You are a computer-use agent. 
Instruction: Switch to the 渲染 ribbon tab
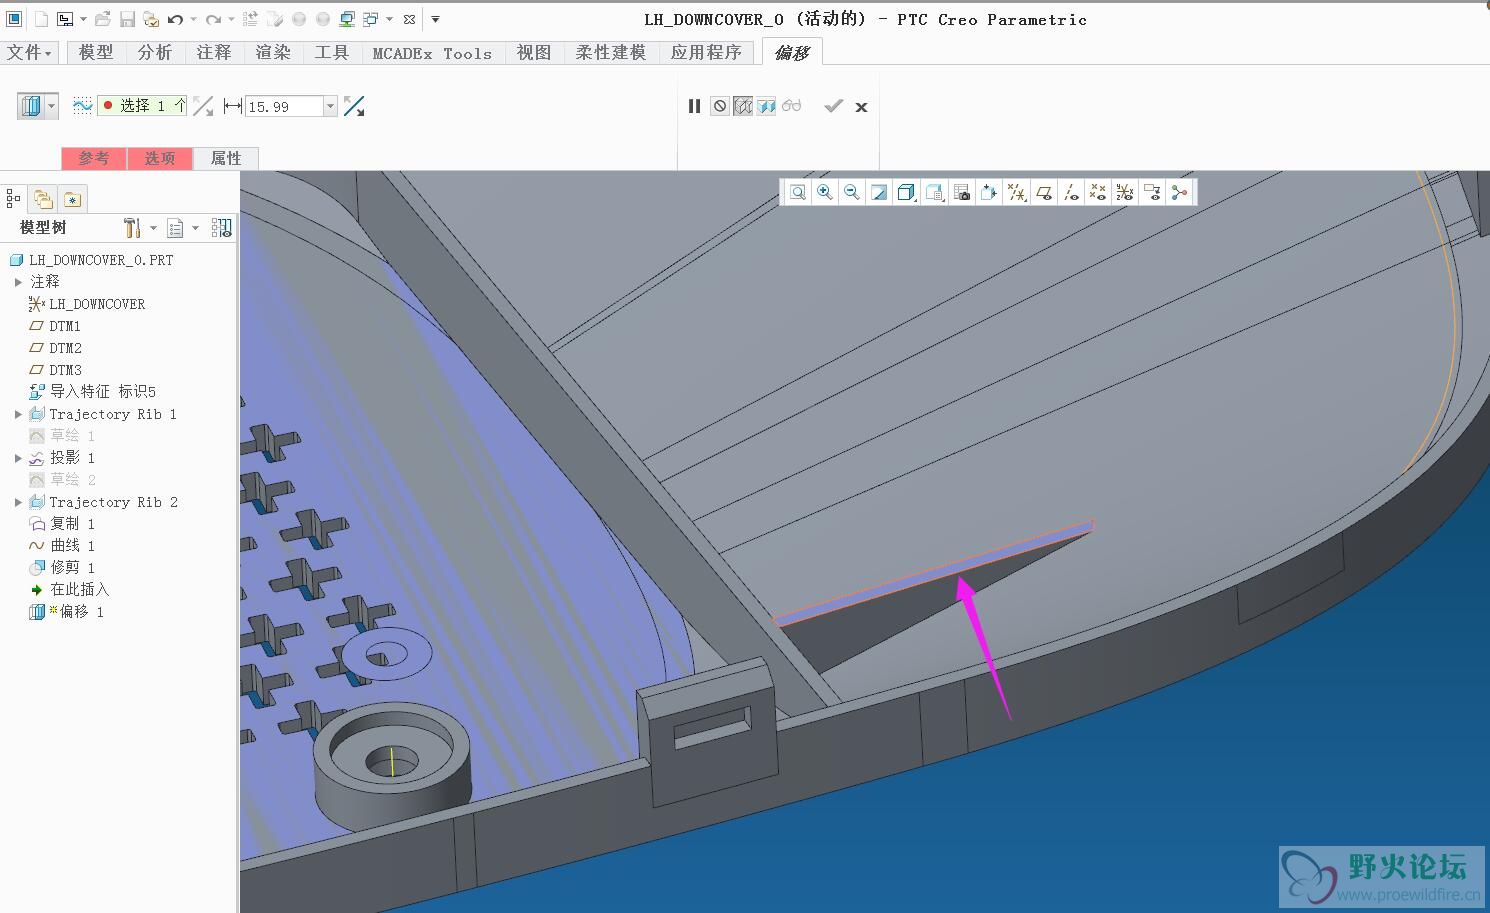(x=273, y=52)
